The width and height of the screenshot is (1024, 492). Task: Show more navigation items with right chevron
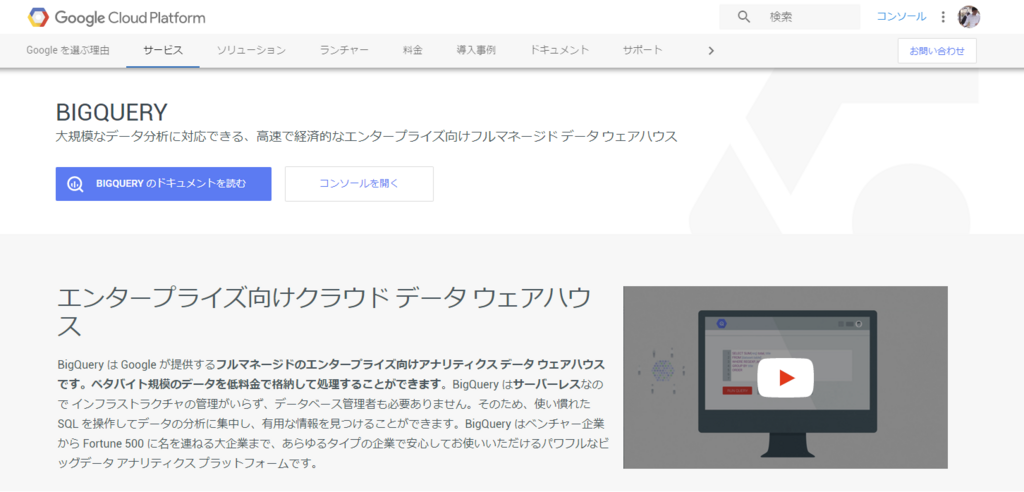click(711, 50)
